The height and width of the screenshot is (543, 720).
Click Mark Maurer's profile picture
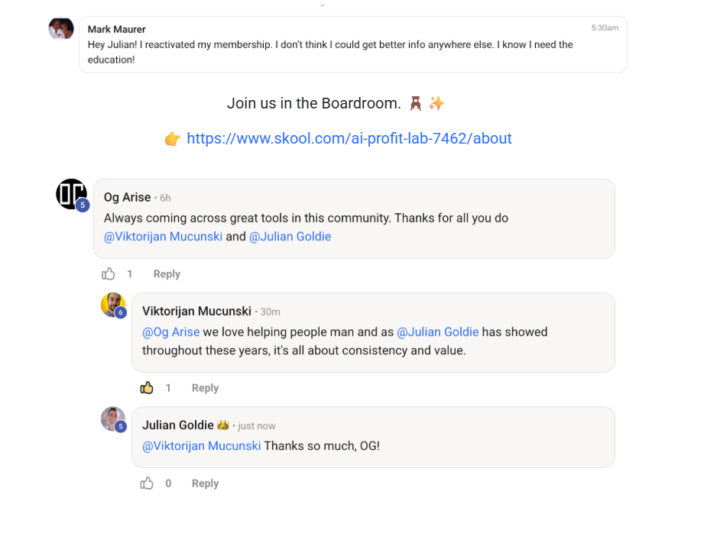[61, 29]
